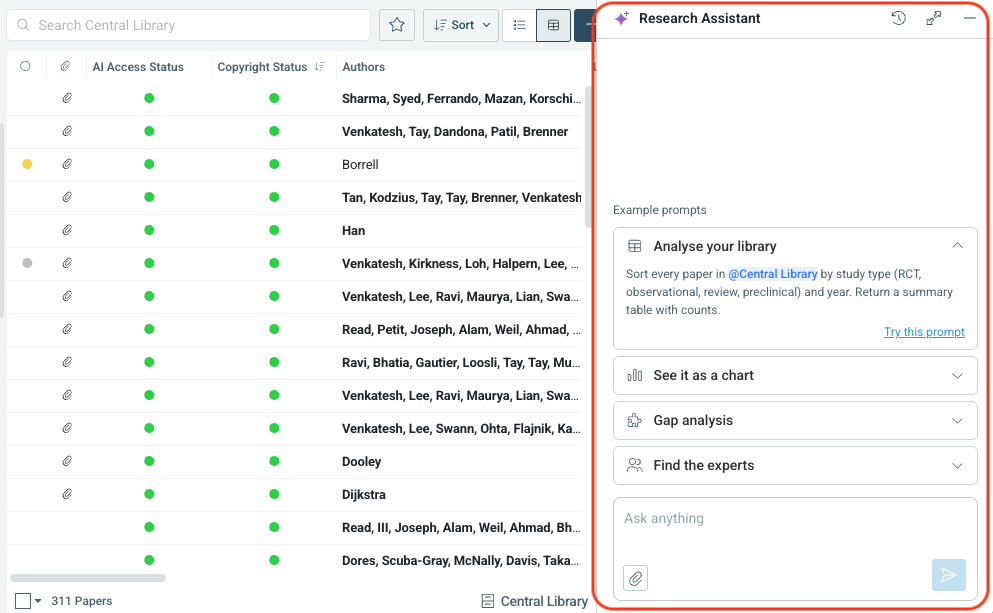Click the 311 Papers count
993x613 pixels.
coord(82,601)
